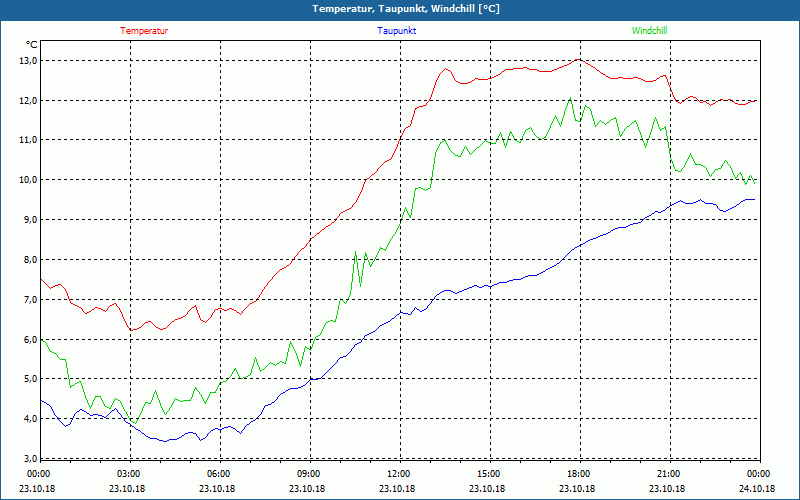Viewport: 800px width, 500px height.
Task: Click the °C unit label on the y-axis
Action: click(x=31, y=45)
